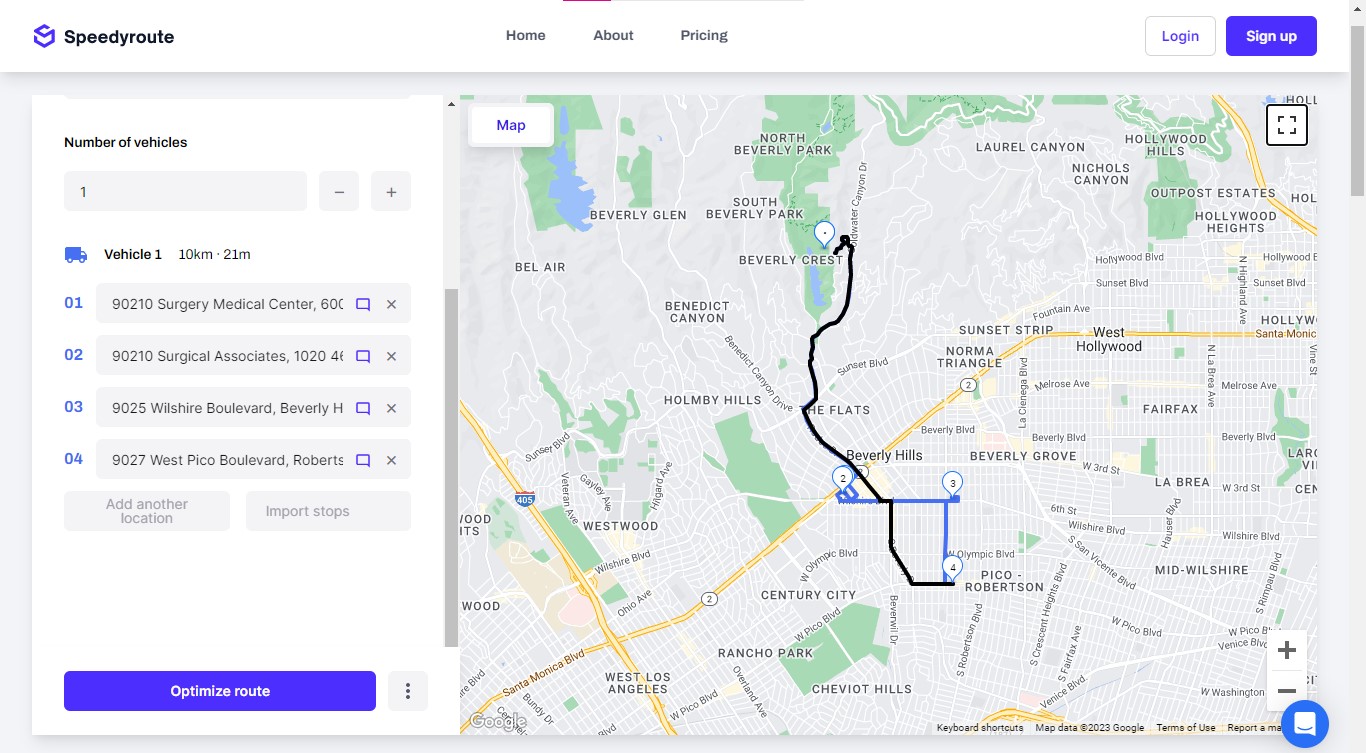Open the chat support bubble
The height and width of the screenshot is (753, 1366).
point(1303,723)
